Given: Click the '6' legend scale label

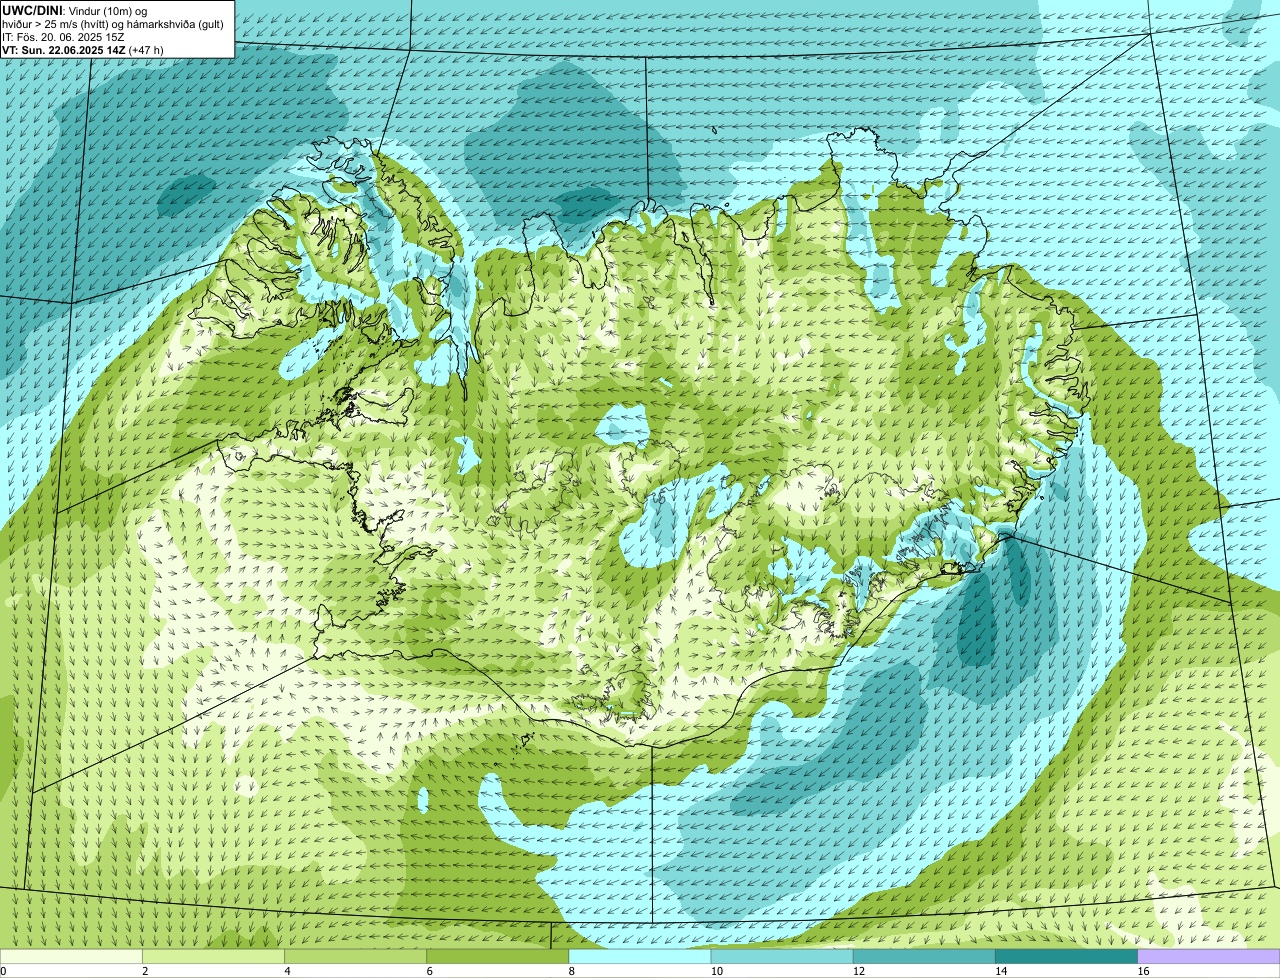Looking at the screenshot, I should click(x=430, y=971).
